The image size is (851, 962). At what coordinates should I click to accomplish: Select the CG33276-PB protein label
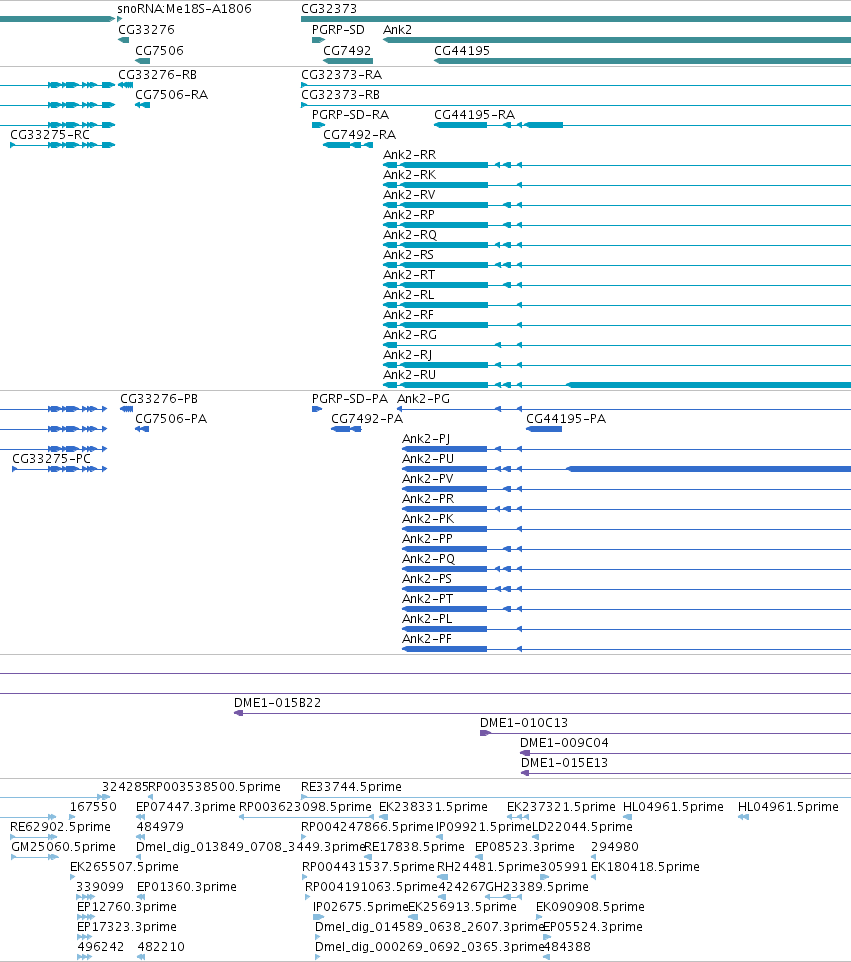click(x=159, y=399)
